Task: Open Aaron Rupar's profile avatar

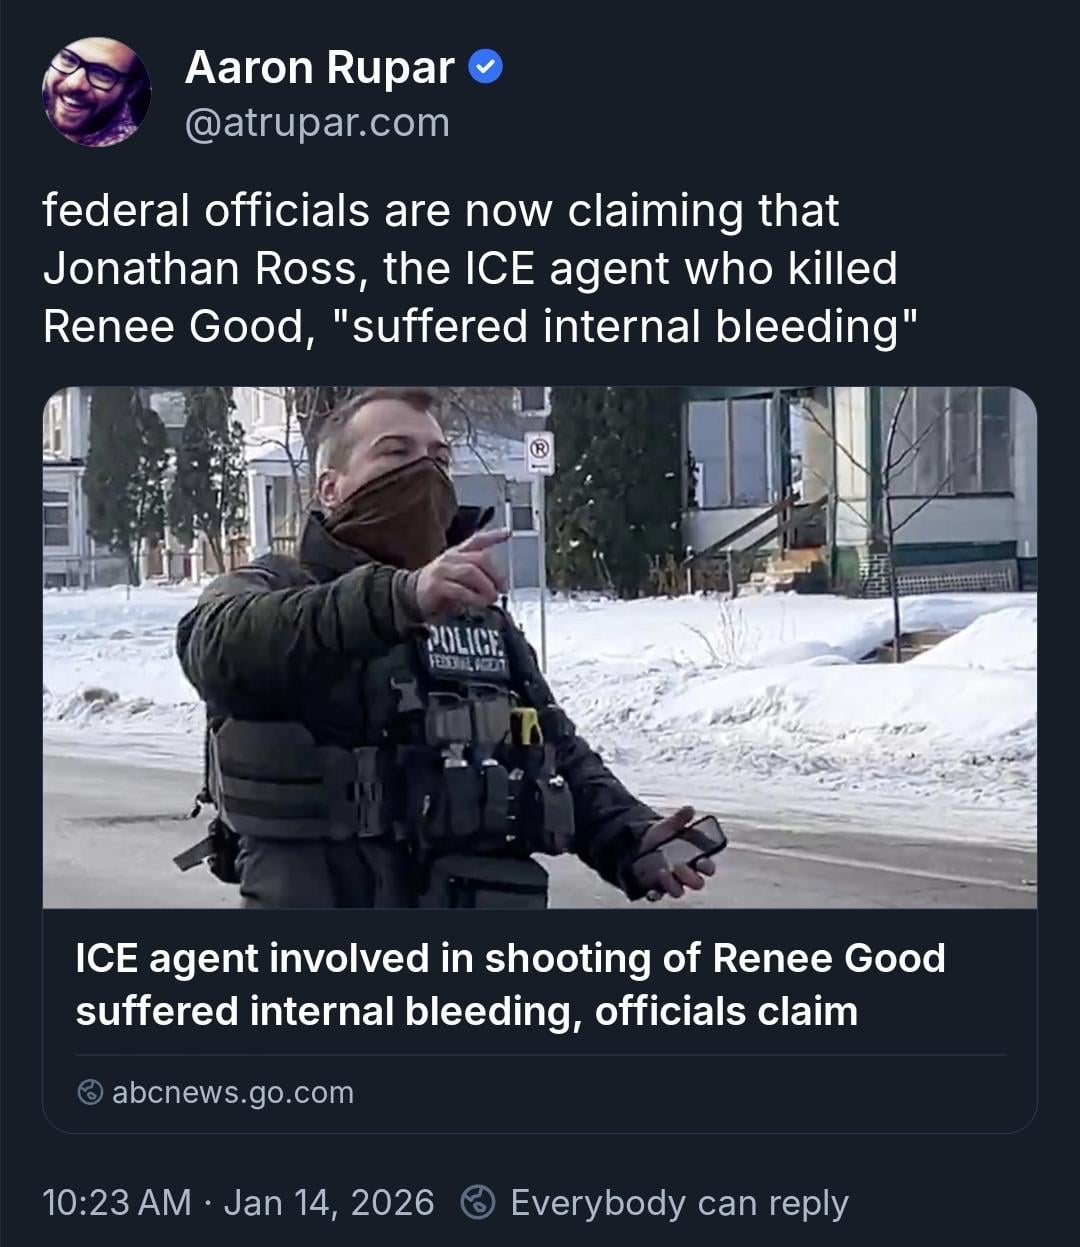Action: pos(96,93)
